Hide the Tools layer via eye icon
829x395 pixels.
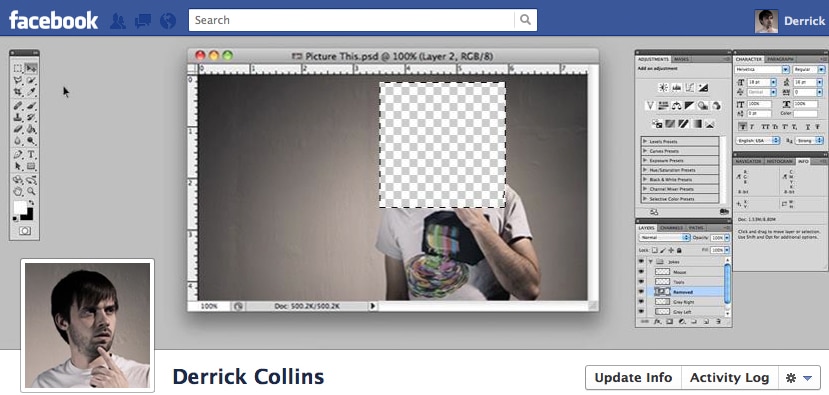click(642, 282)
